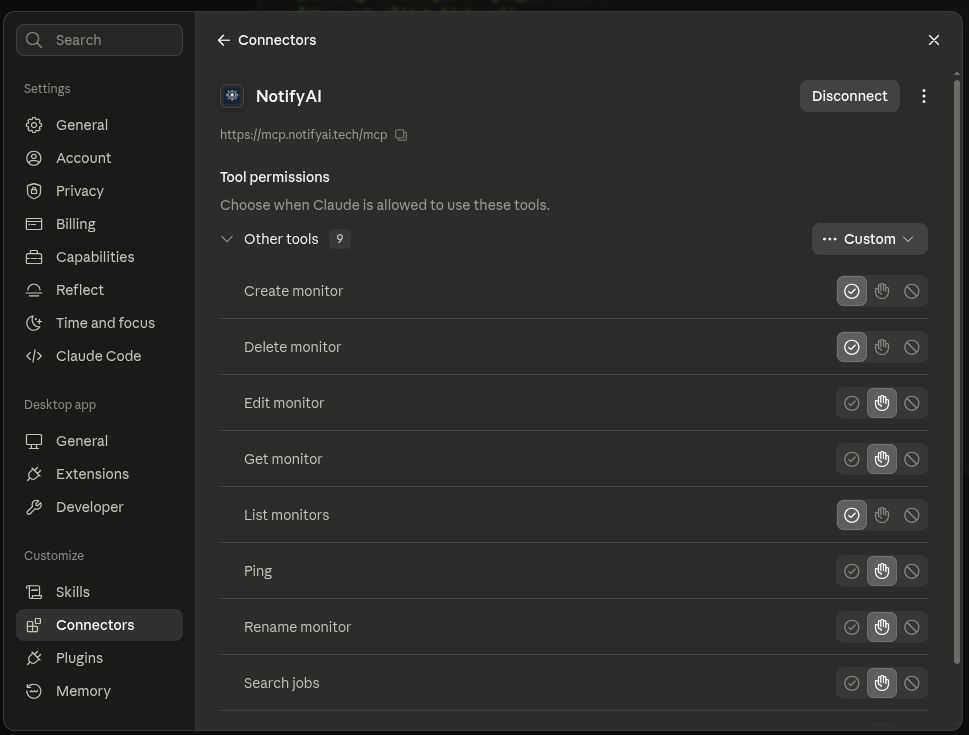Image resolution: width=969 pixels, height=735 pixels.
Task: Open Capabilities settings
Action: 99,257
